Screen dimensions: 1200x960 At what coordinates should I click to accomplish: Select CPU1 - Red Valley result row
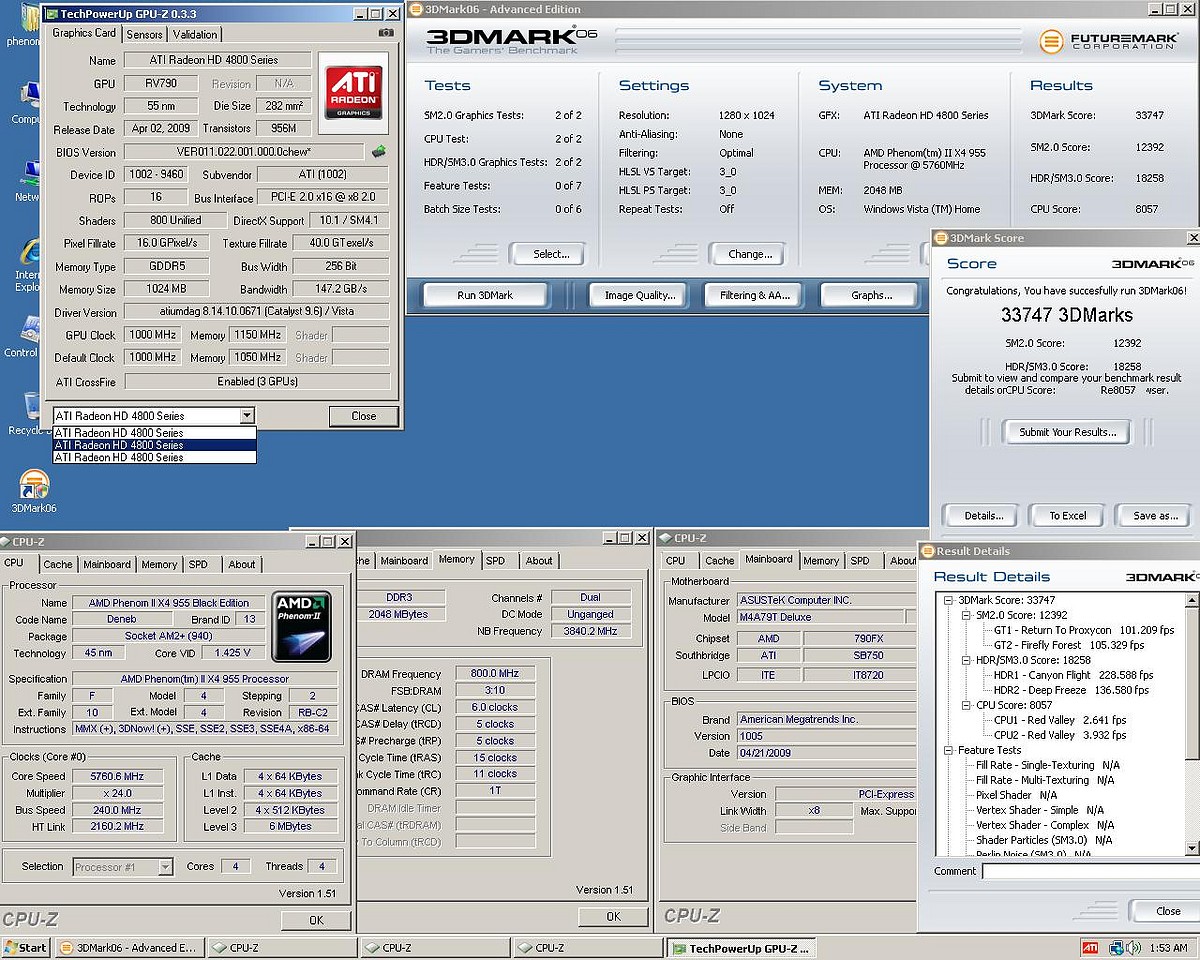tap(1059, 720)
